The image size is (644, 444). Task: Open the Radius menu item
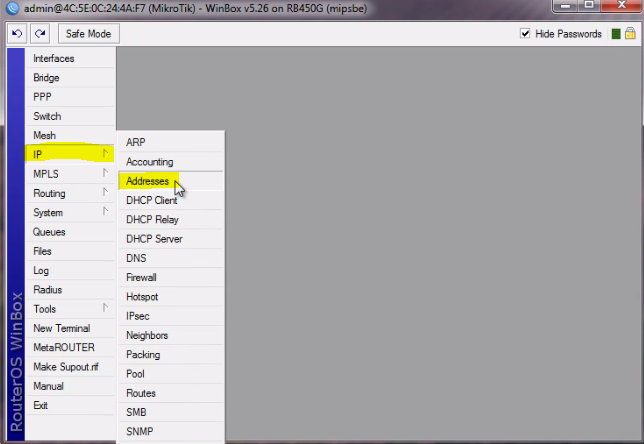(x=70, y=290)
